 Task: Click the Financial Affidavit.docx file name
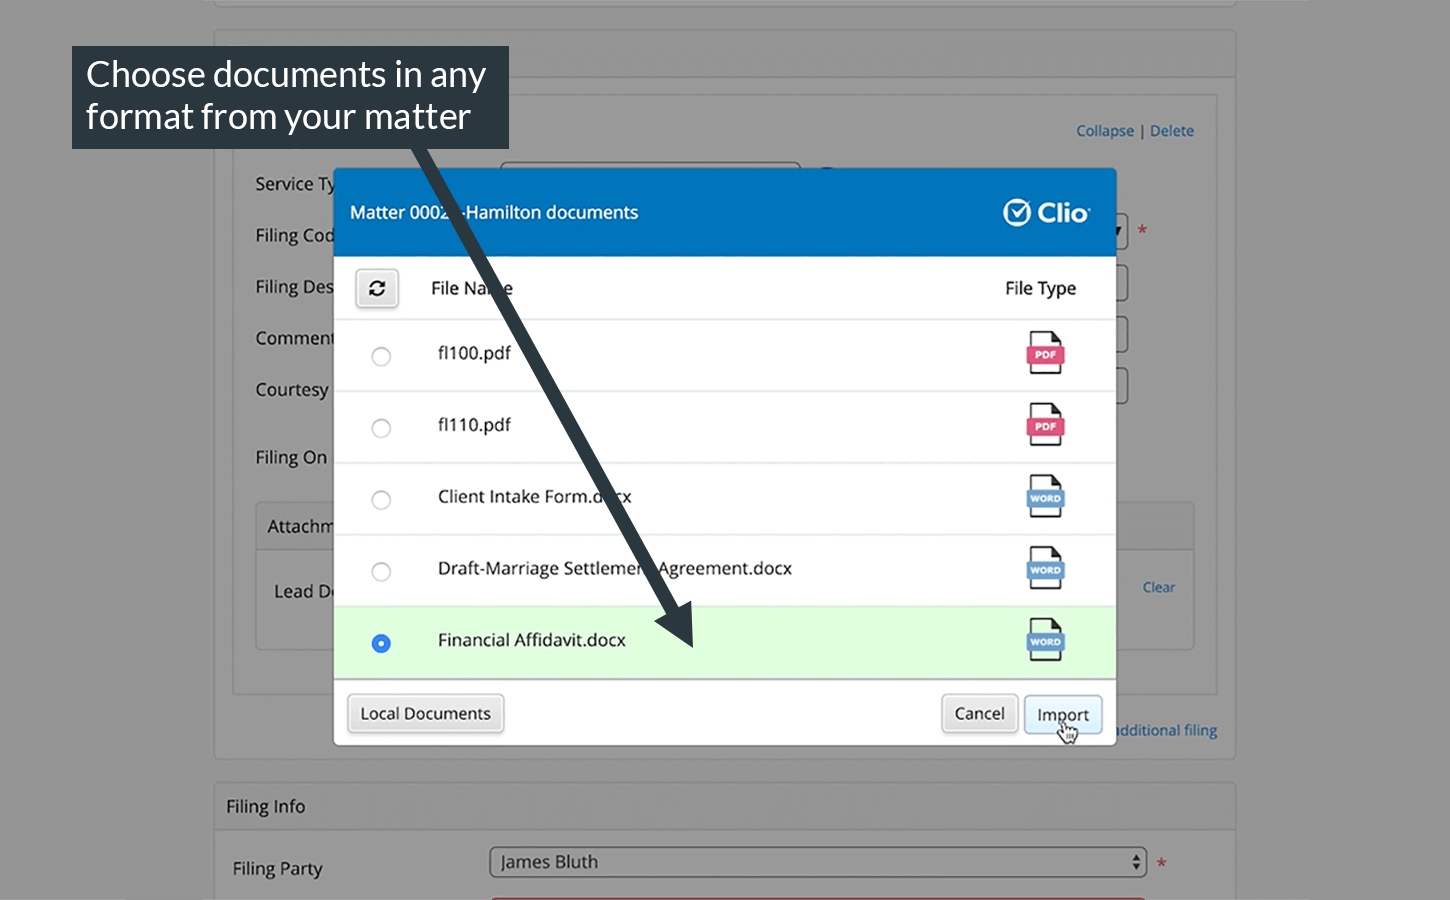click(531, 641)
